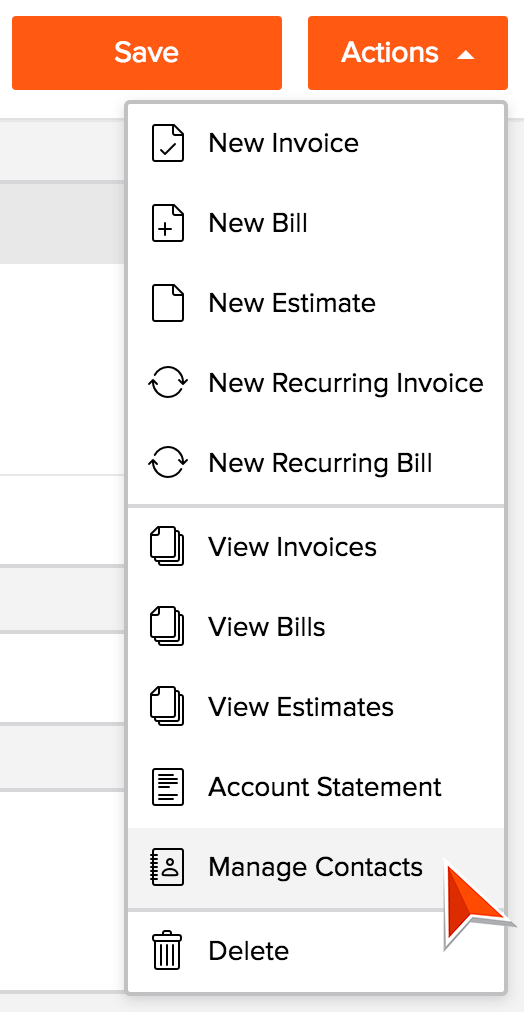Save the current record
This screenshot has width=524, height=1012.
click(147, 53)
